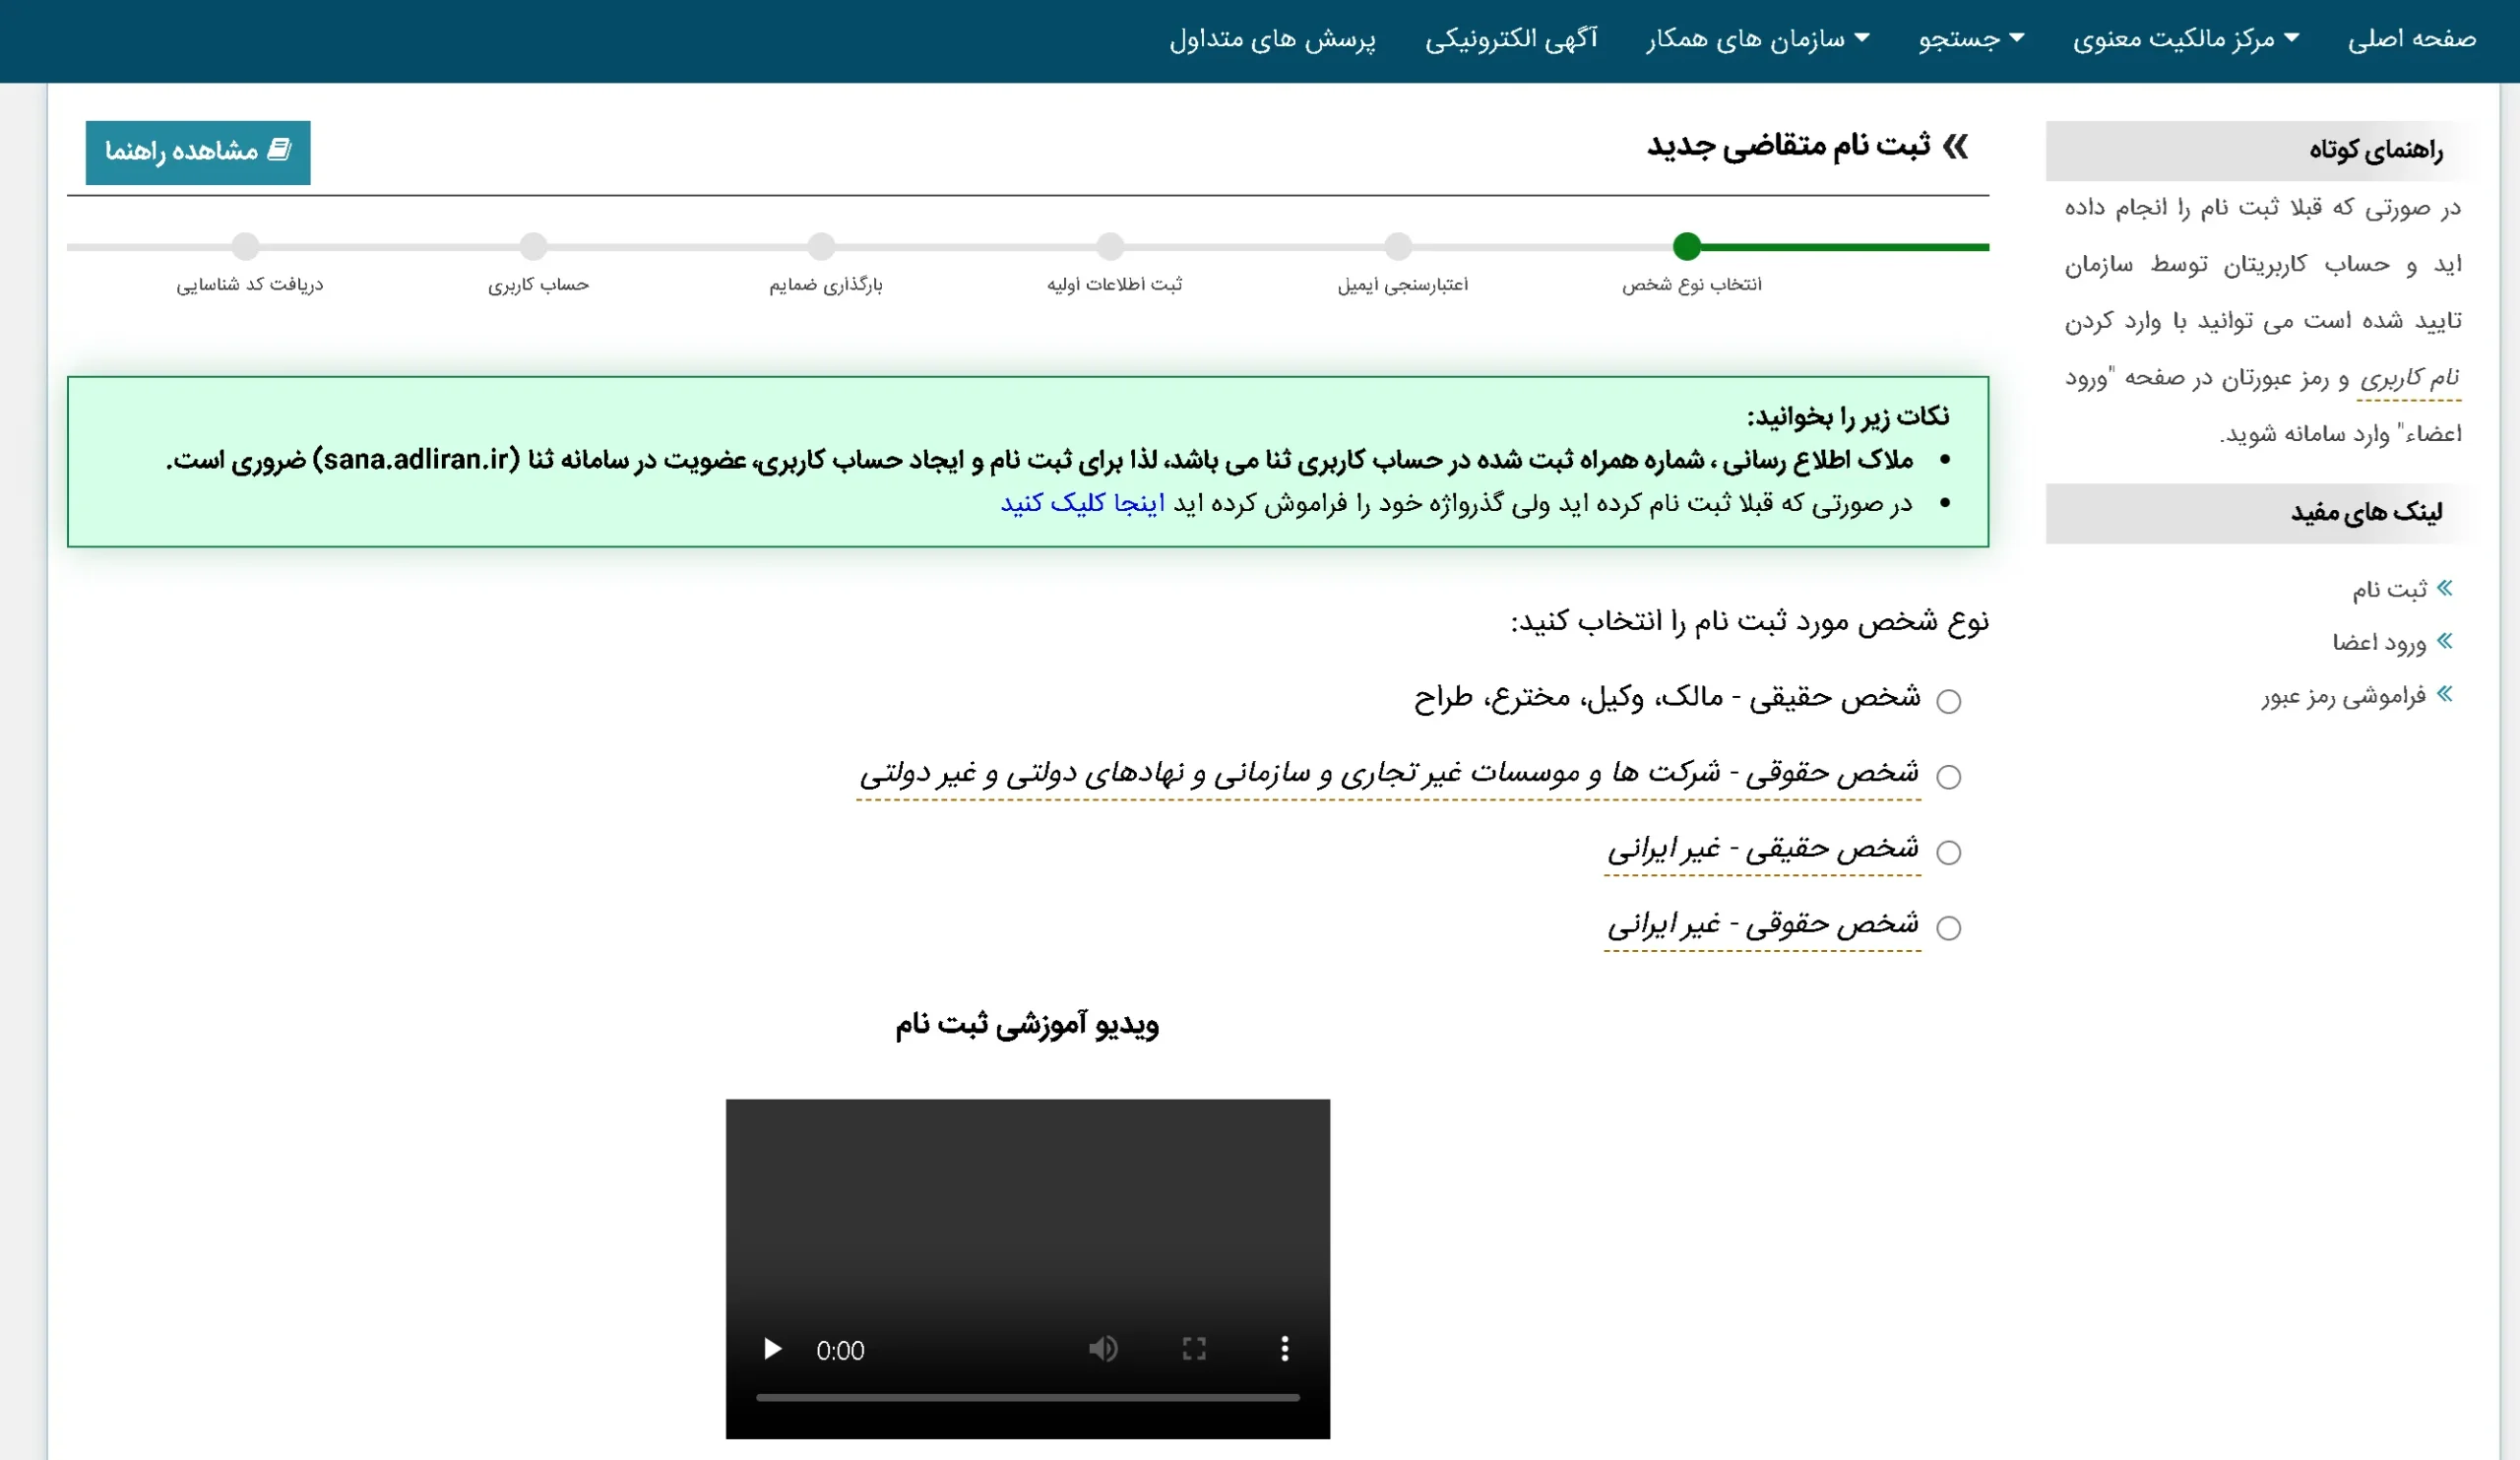Open the video's three-dot options menu
This screenshot has height=1460, width=2520.
(x=1286, y=1349)
